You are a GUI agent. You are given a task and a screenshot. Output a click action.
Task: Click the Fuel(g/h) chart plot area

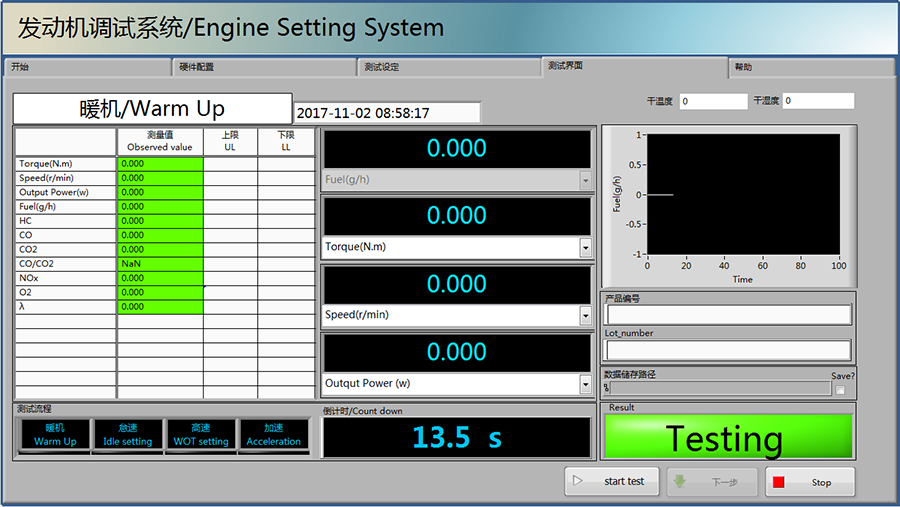[742, 194]
